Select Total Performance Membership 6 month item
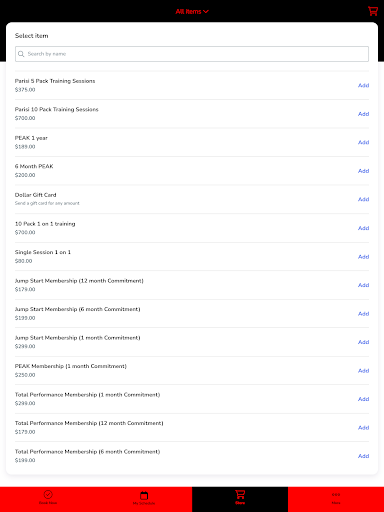Screen dimensions: 384x512 (x=192, y=456)
